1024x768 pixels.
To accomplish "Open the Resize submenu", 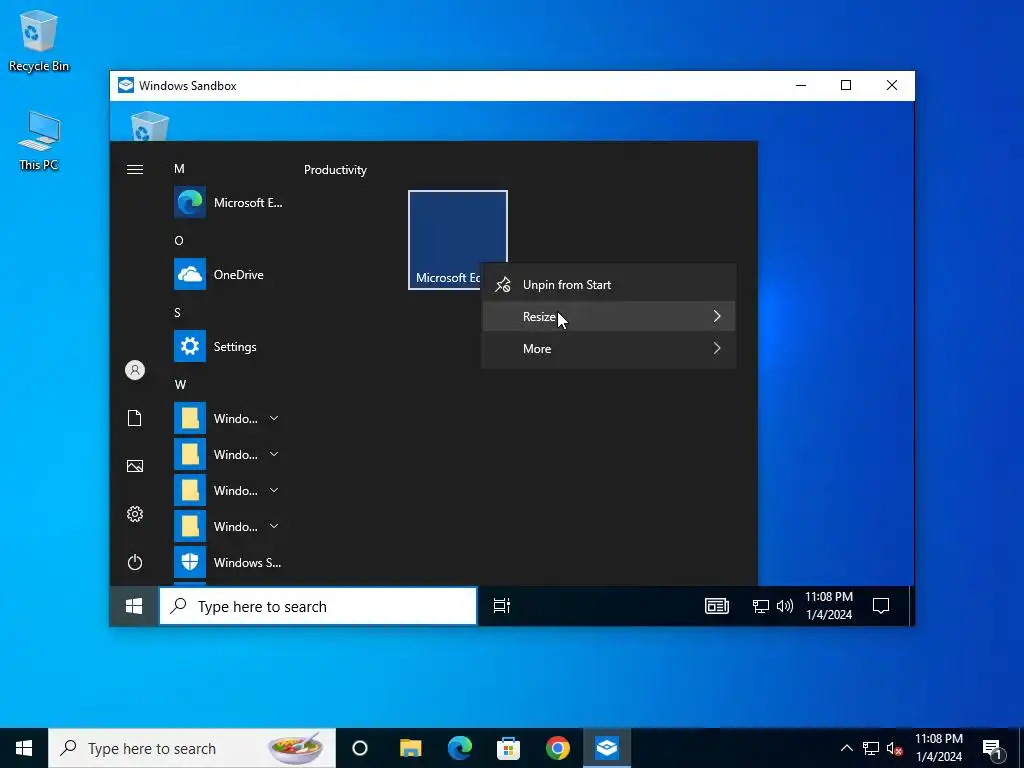I will coord(609,316).
